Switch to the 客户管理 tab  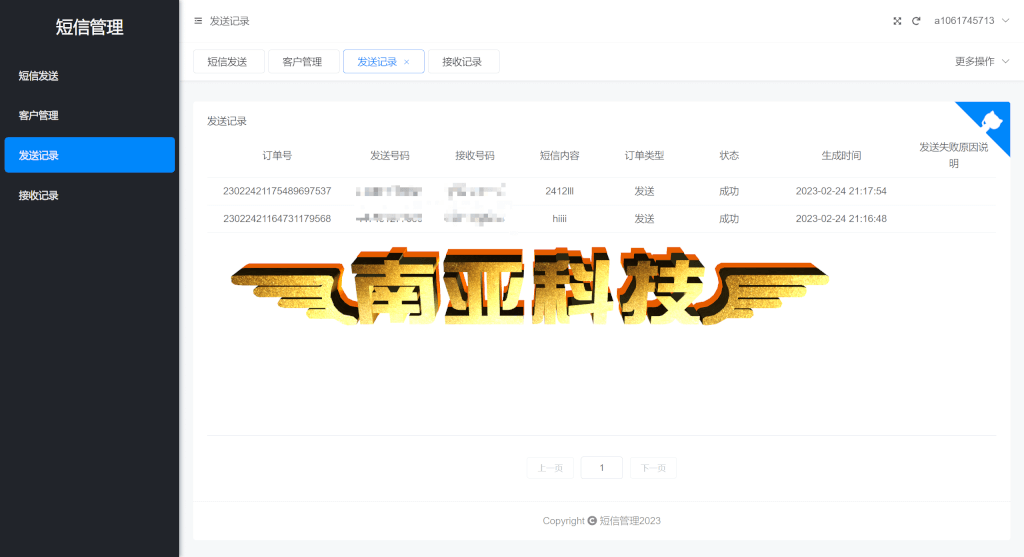(x=303, y=61)
